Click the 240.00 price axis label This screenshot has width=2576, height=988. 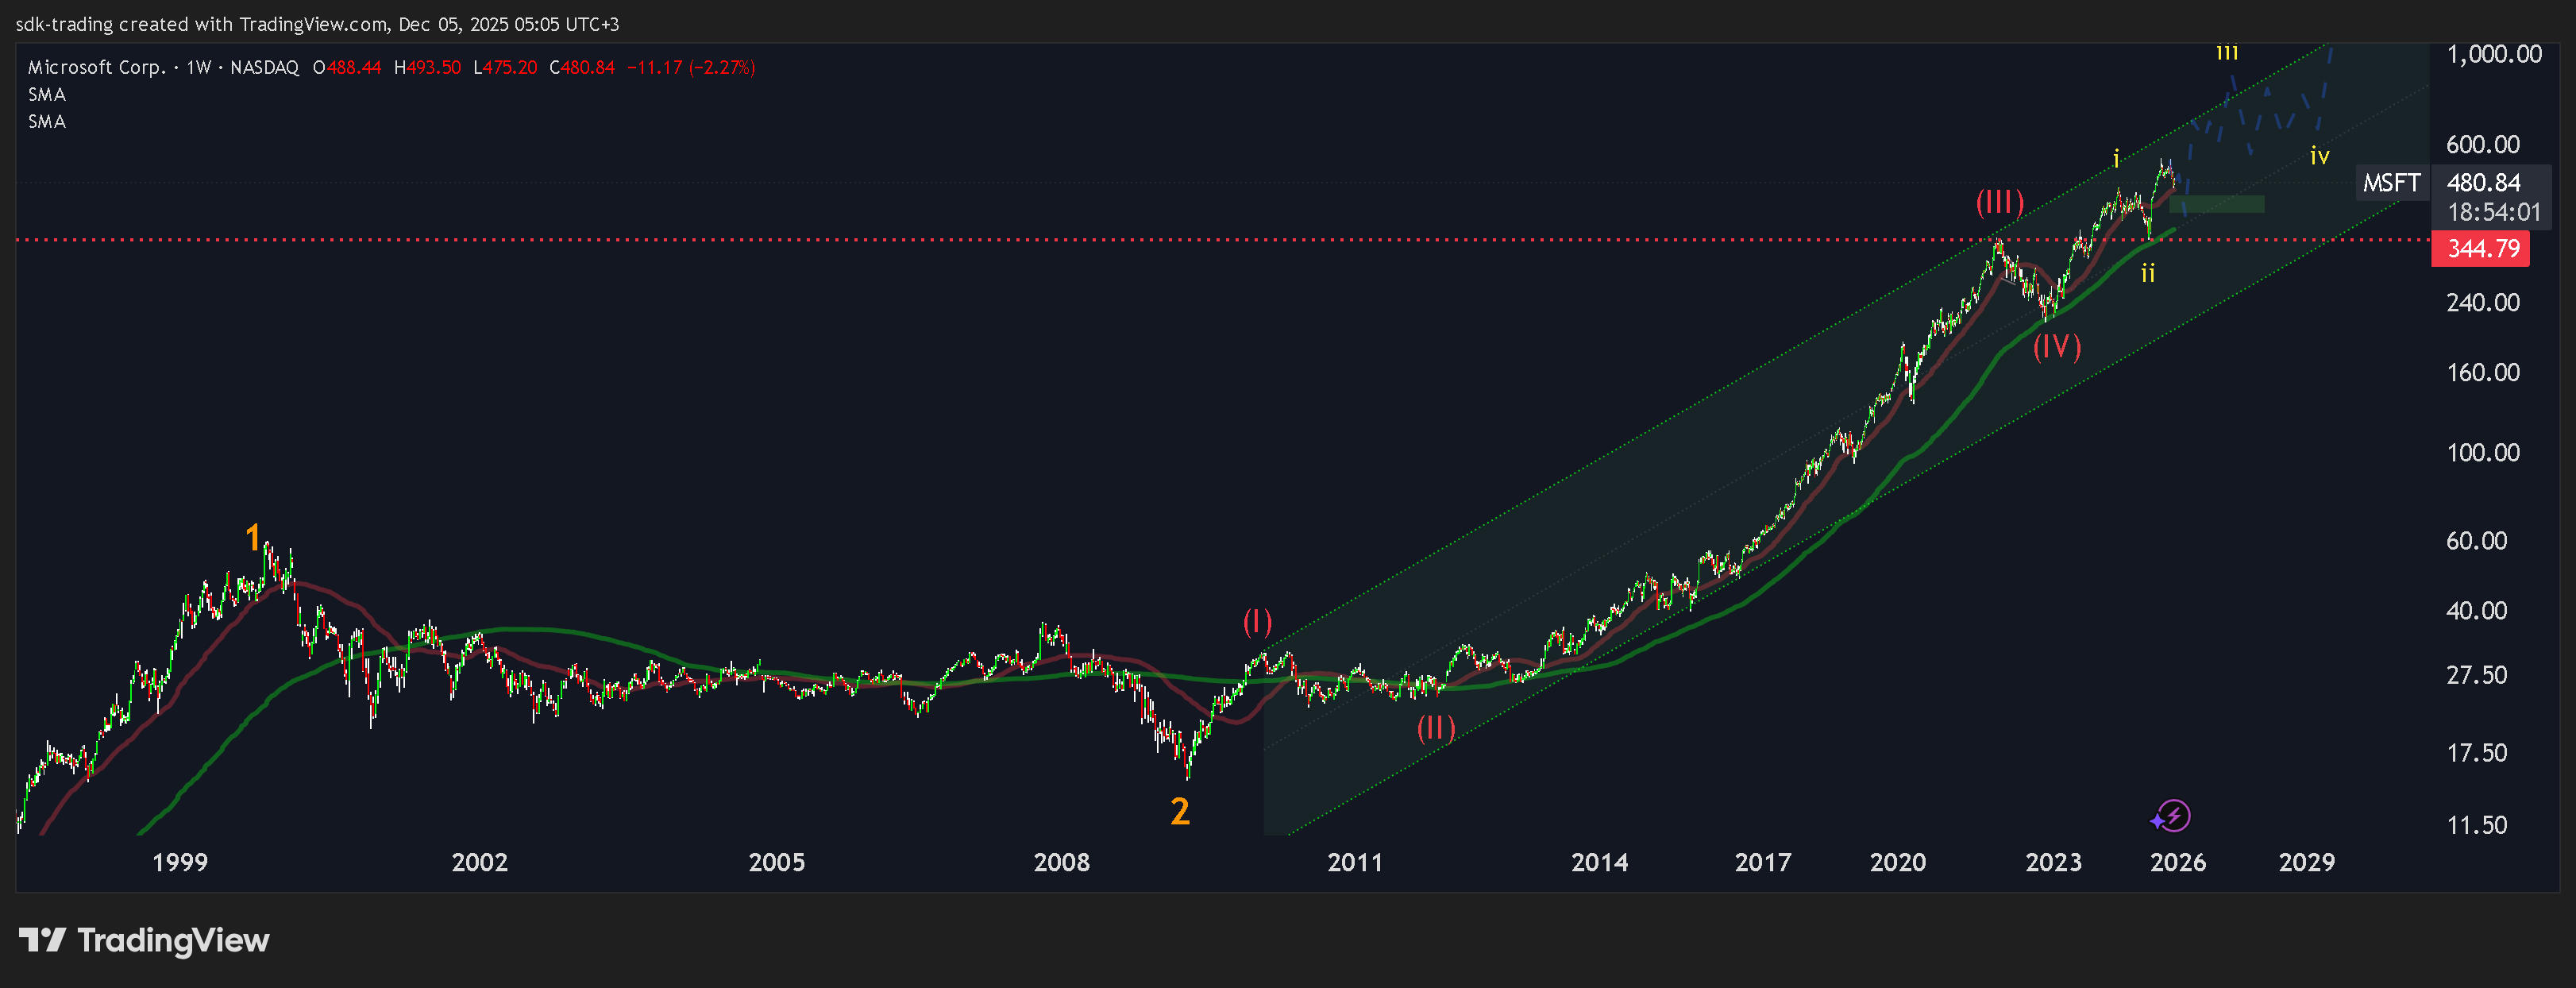[x=2483, y=302]
